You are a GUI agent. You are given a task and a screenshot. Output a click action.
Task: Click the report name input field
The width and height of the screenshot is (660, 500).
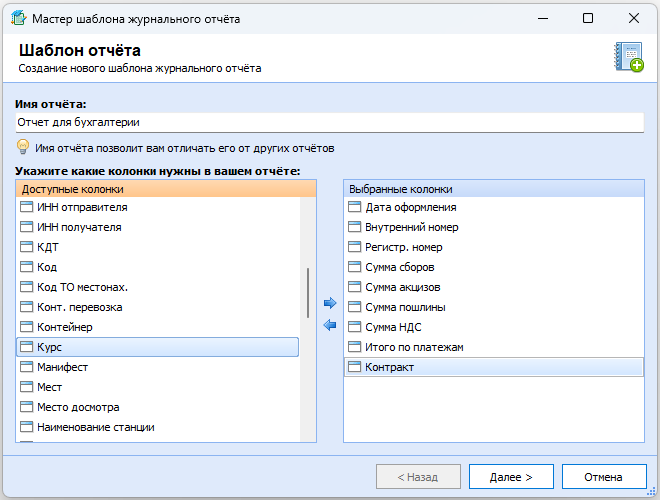coord(329,122)
